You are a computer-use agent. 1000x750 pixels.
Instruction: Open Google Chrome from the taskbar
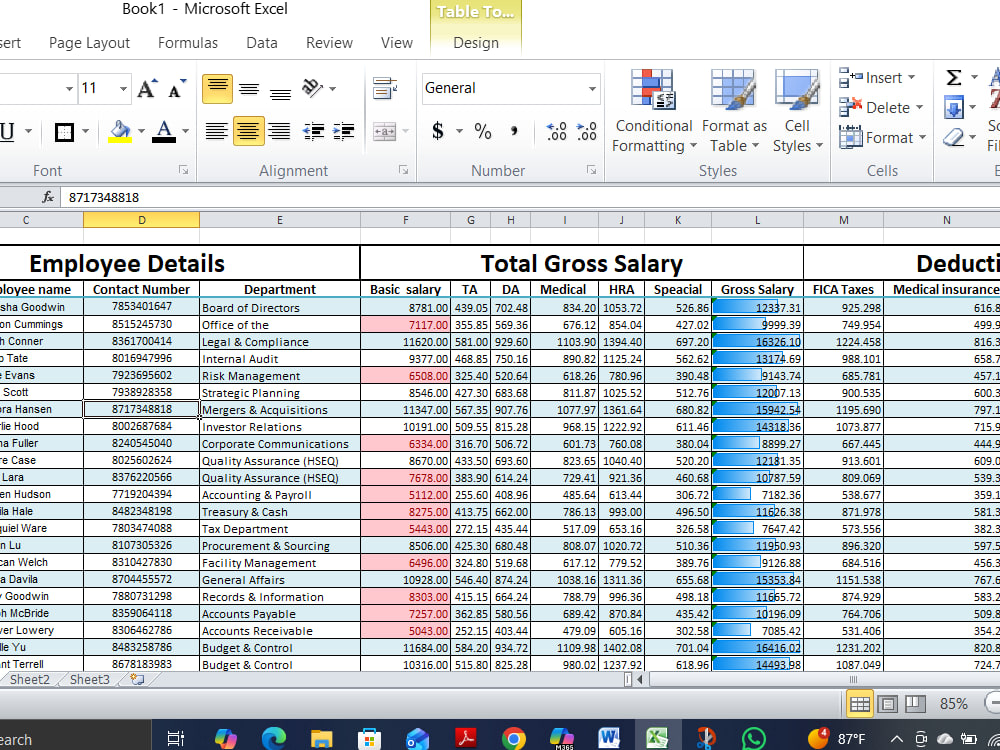(x=513, y=739)
